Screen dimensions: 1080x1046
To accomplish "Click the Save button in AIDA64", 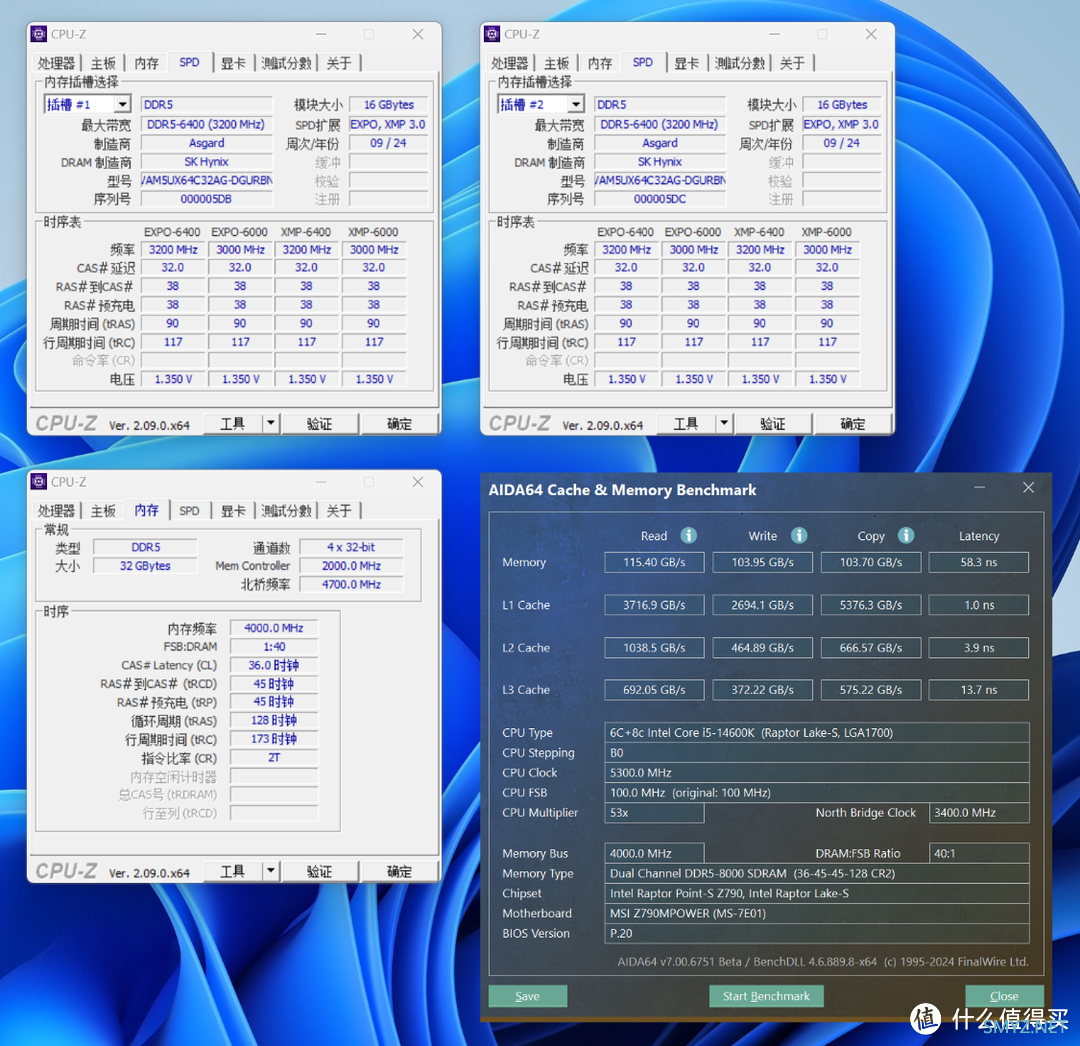I will (x=528, y=996).
